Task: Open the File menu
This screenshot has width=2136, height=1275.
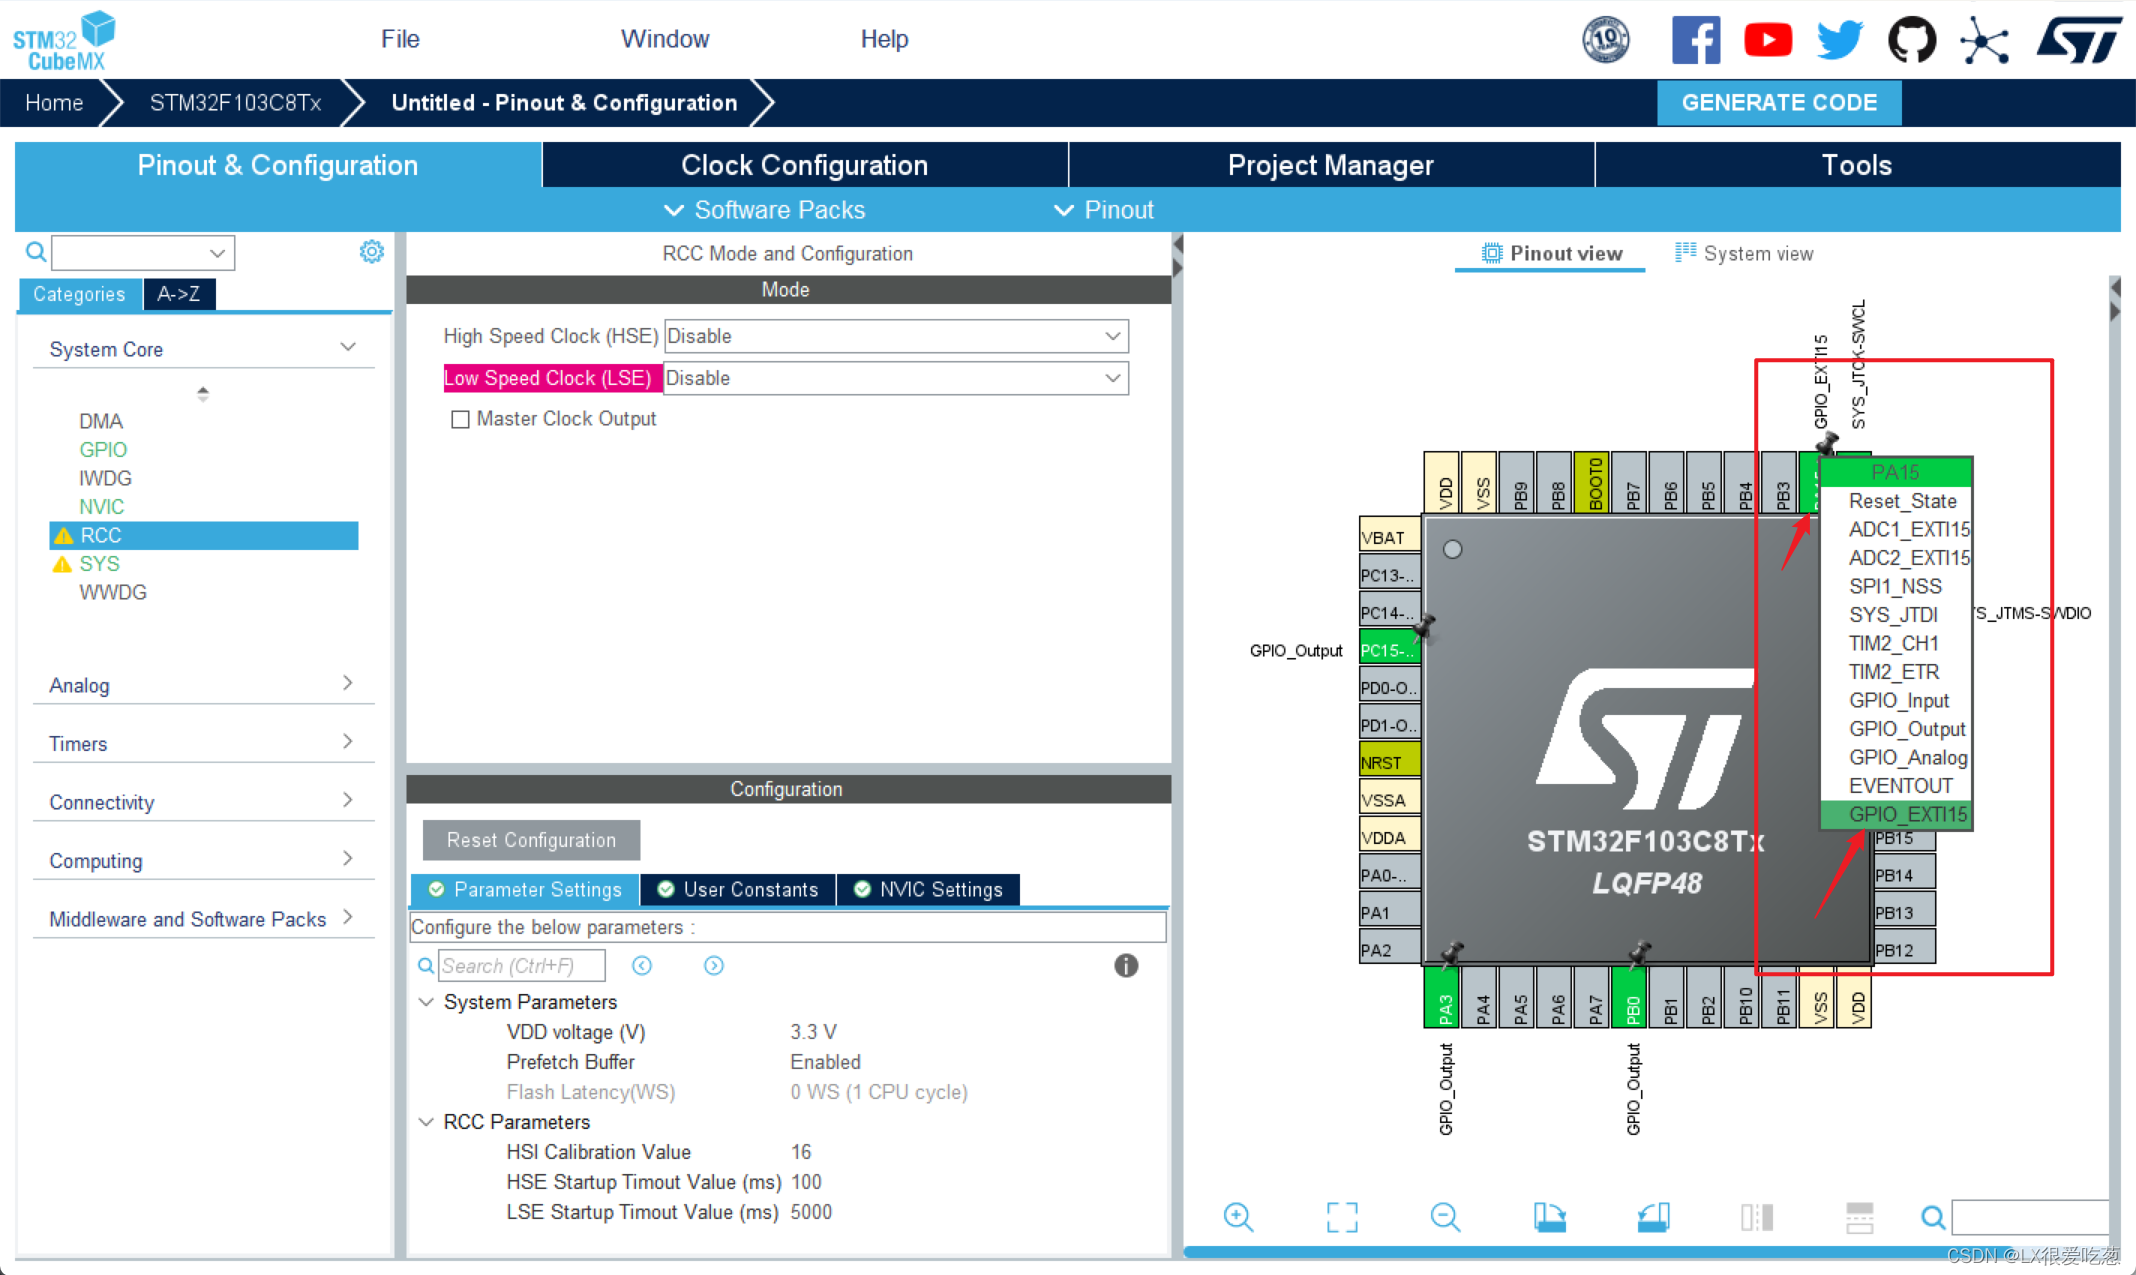Action: [x=400, y=39]
